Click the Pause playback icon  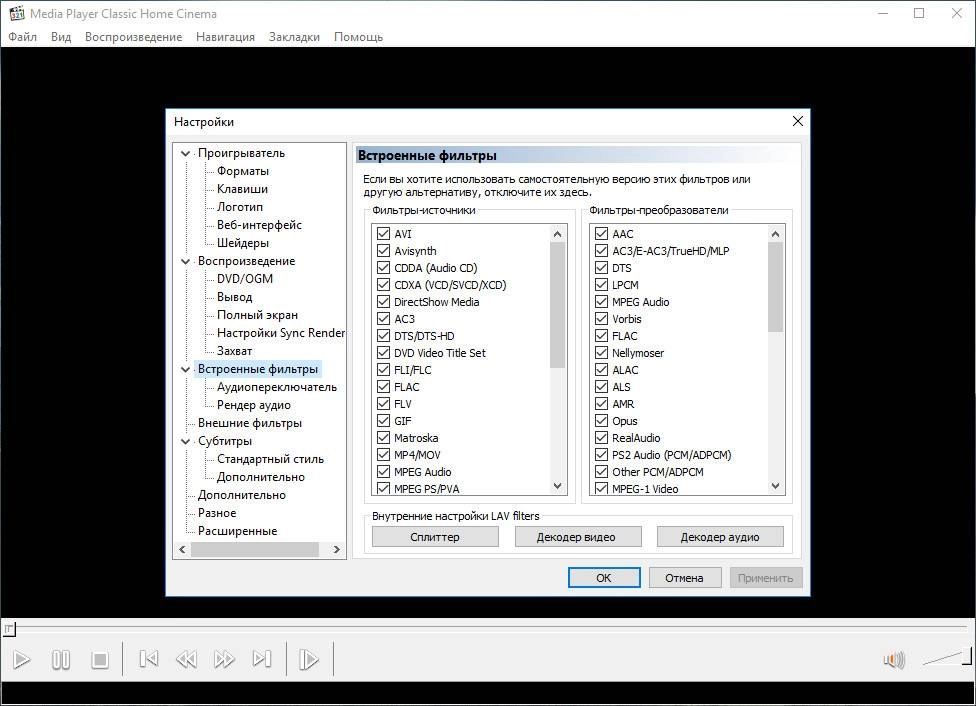pyautogui.click(x=61, y=659)
